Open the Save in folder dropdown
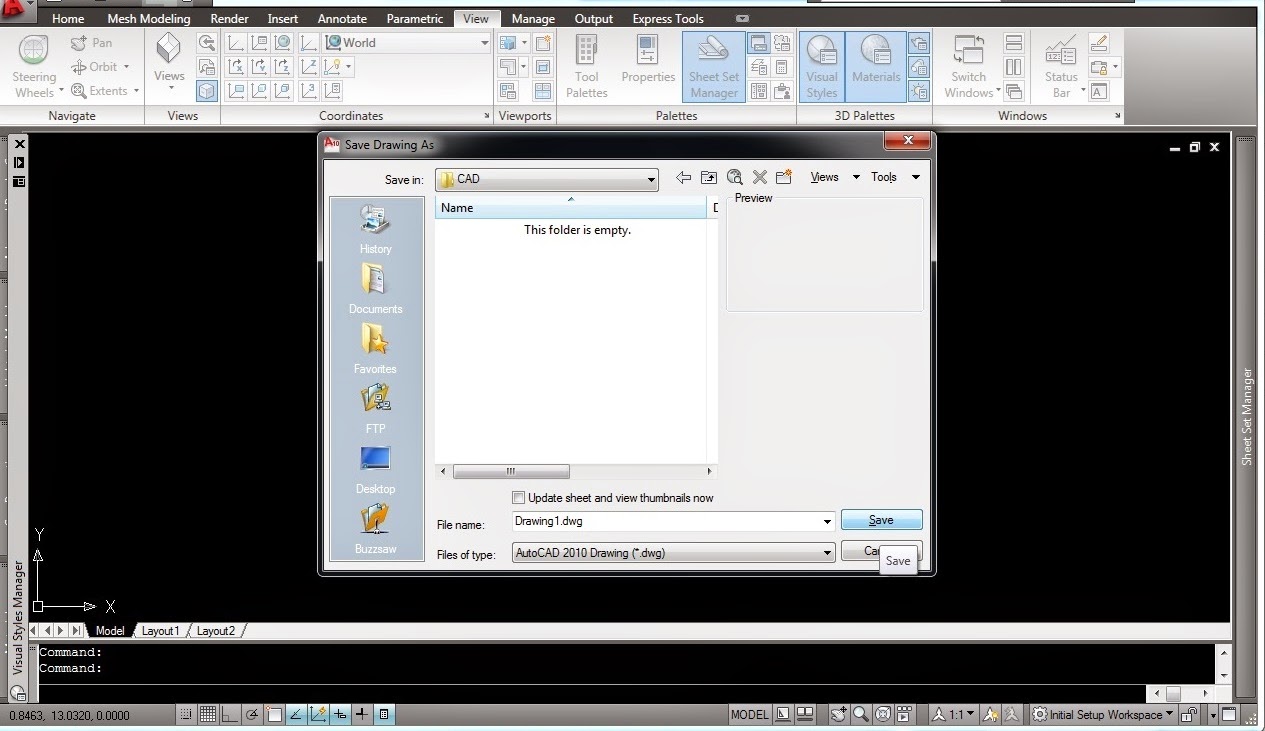 click(x=651, y=179)
